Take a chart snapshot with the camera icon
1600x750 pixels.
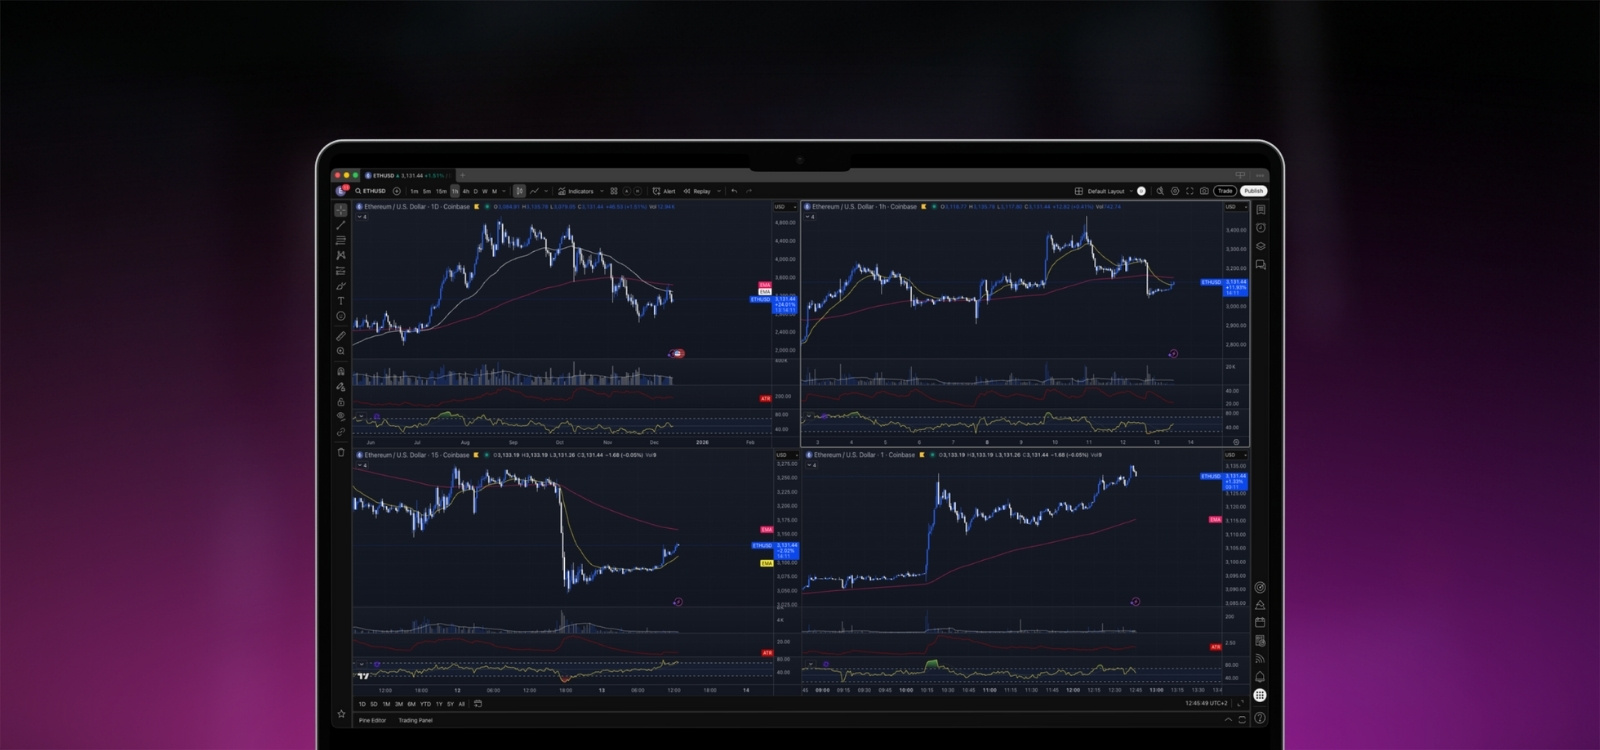point(1204,191)
